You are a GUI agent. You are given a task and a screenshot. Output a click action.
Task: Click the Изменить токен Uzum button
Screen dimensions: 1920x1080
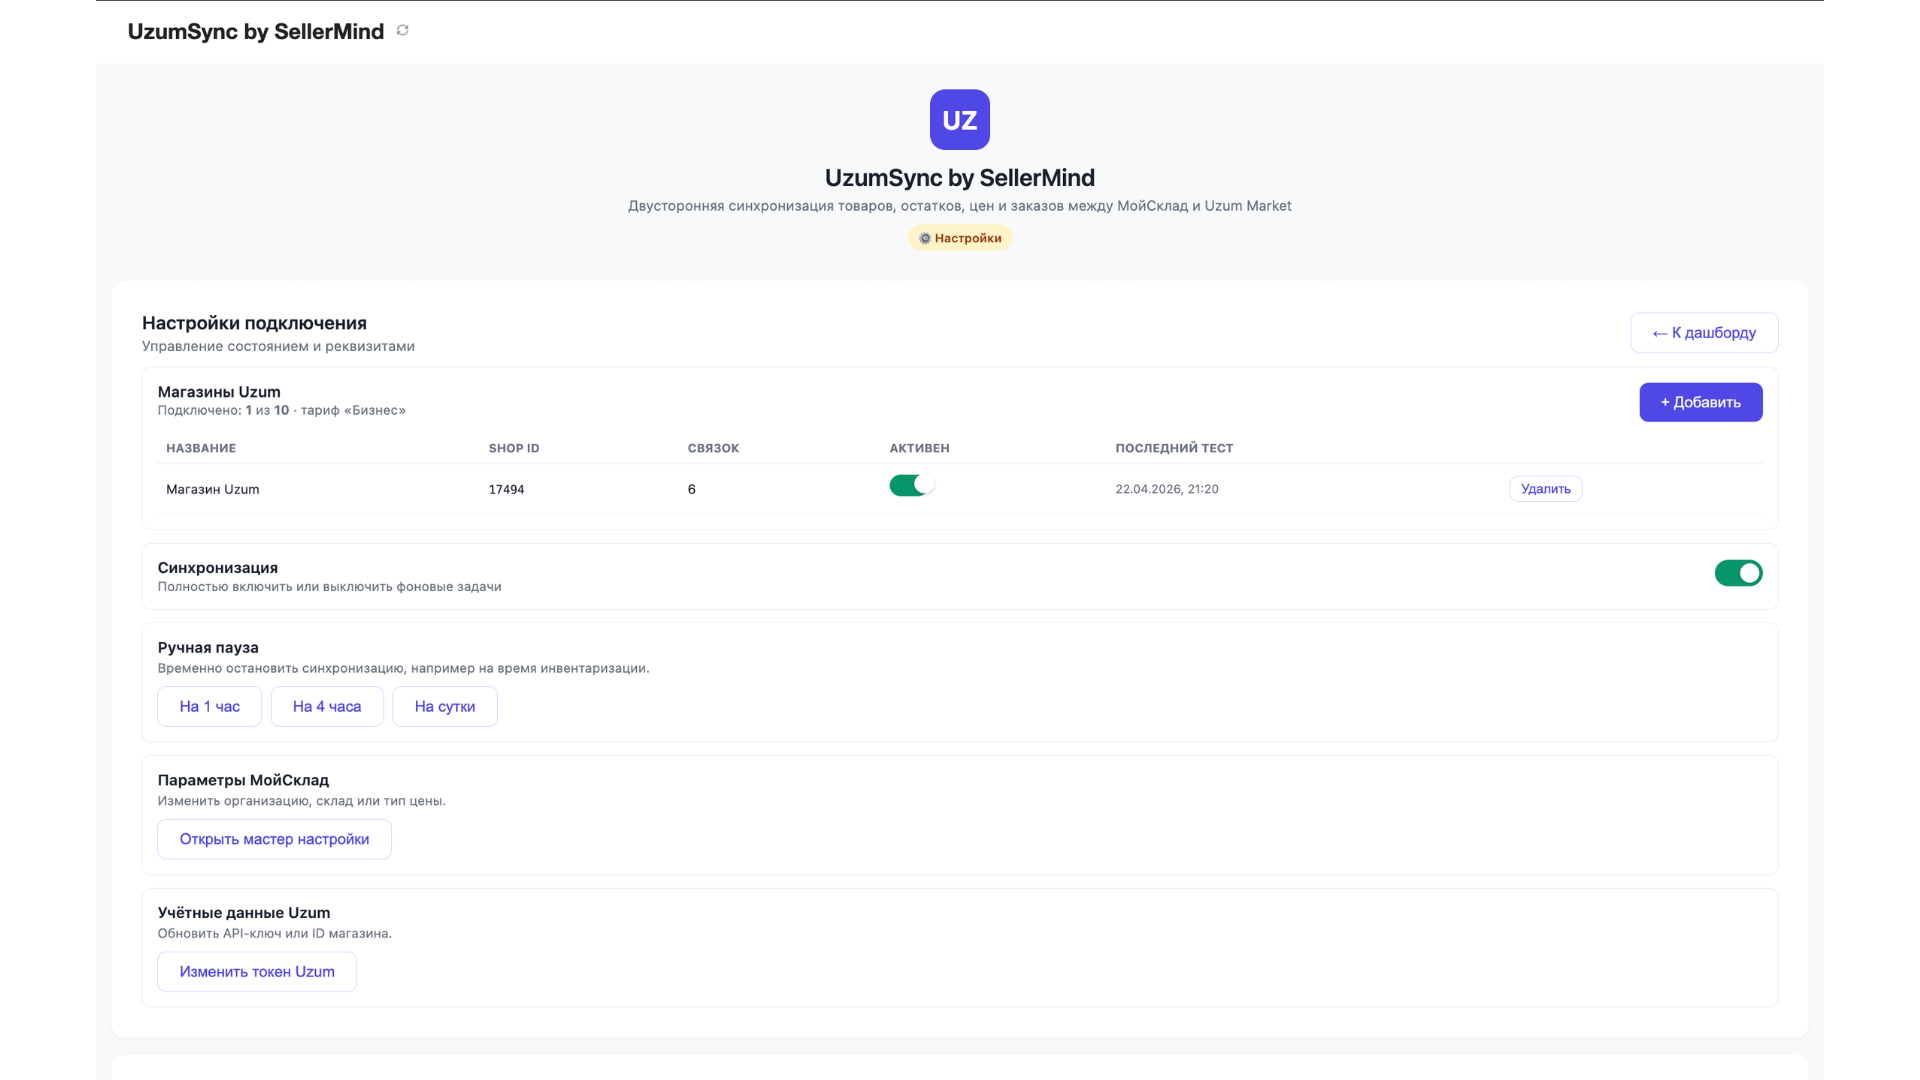click(x=257, y=972)
